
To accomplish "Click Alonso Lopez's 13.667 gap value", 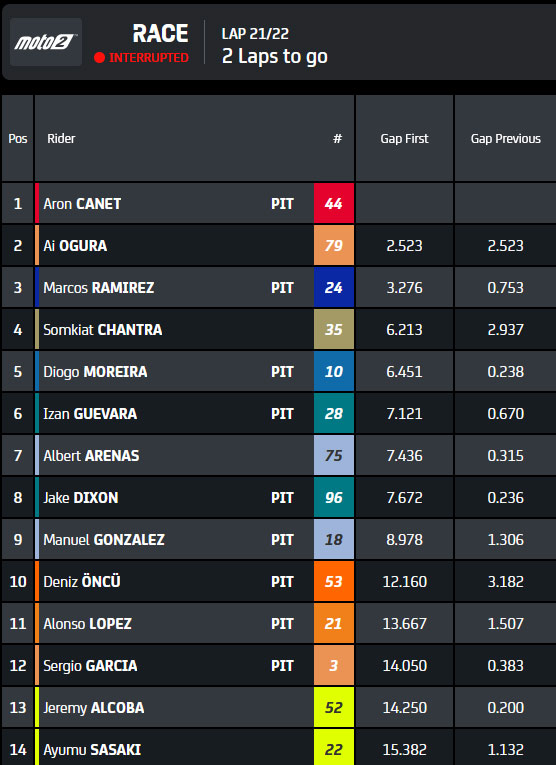I will click(x=405, y=624).
